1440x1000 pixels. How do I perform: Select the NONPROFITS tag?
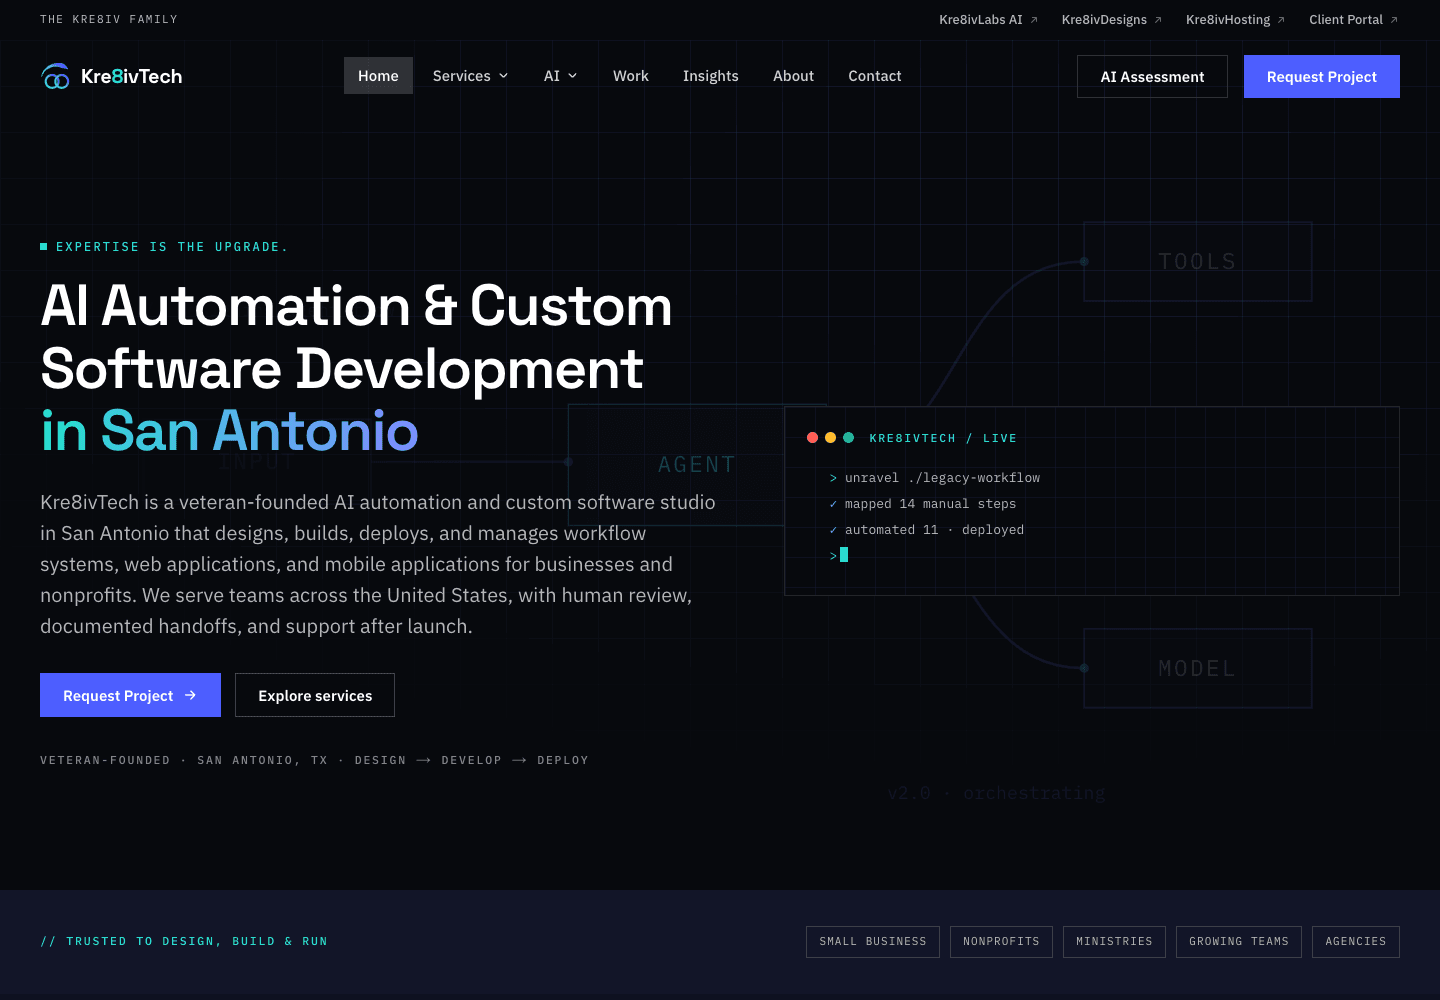(1001, 942)
